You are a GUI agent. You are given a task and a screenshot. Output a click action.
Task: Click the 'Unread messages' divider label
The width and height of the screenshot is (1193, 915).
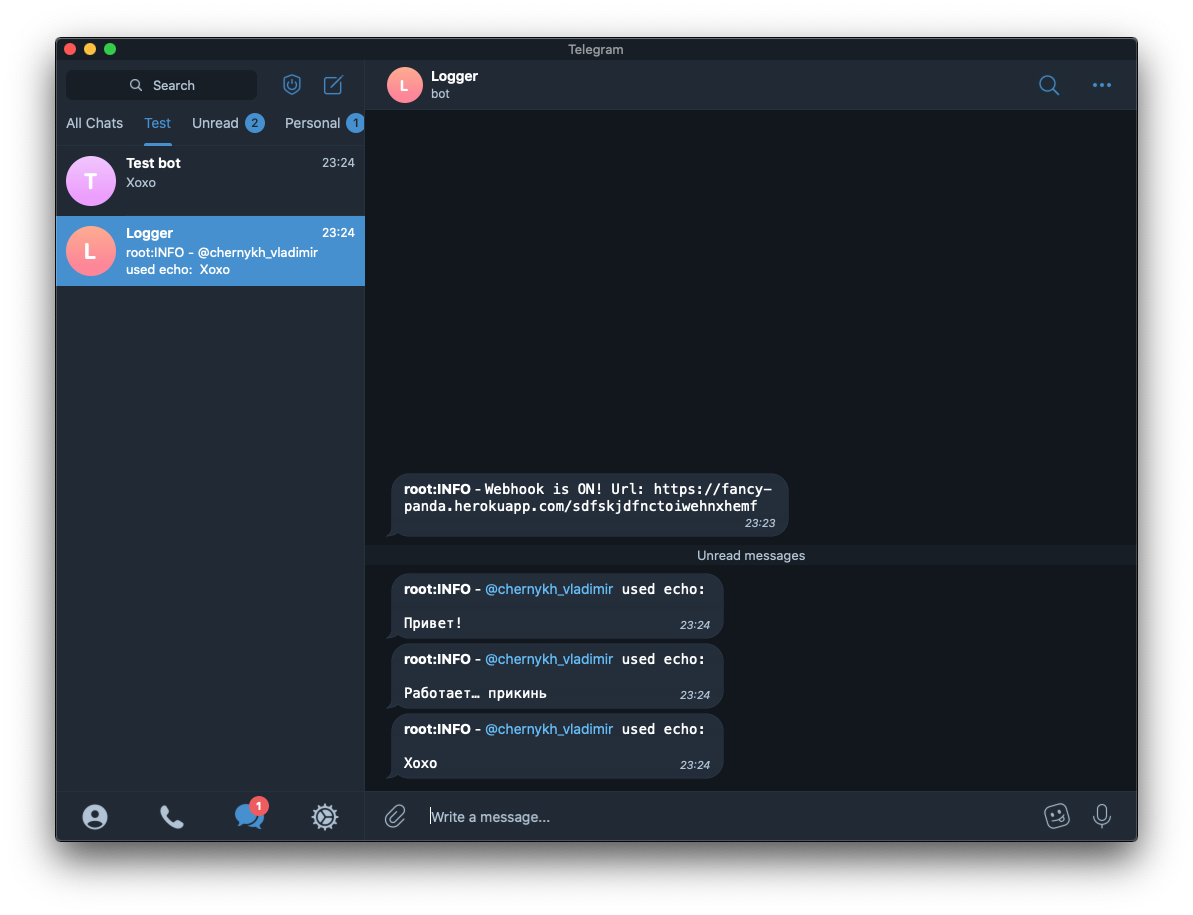(751, 555)
